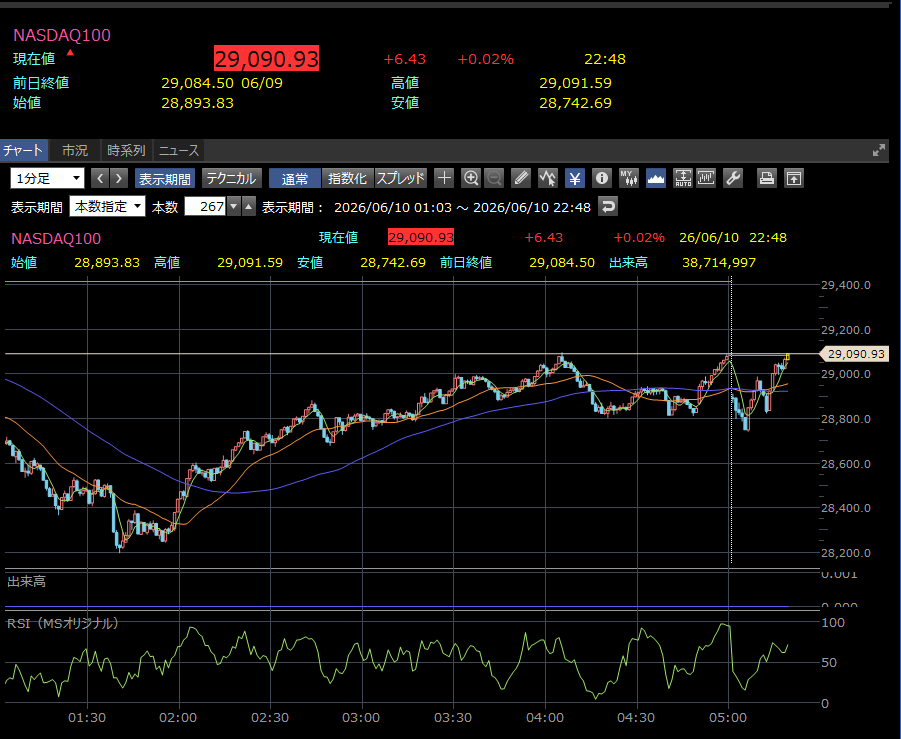Open the テクニカル indicators button
This screenshot has height=739, width=901.
[x=232, y=178]
